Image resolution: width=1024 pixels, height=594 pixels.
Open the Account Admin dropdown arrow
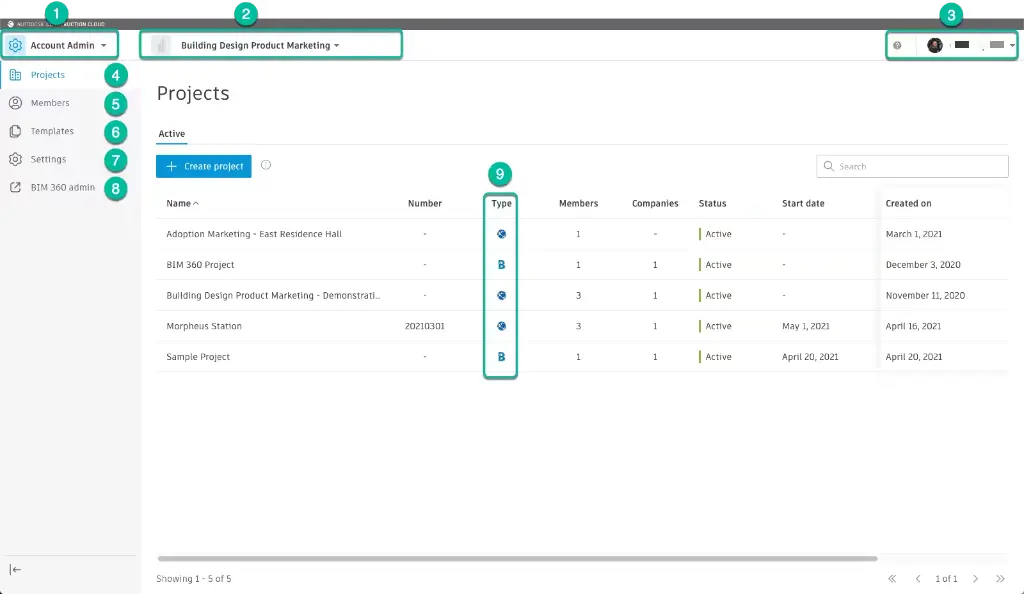[x=104, y=46]
